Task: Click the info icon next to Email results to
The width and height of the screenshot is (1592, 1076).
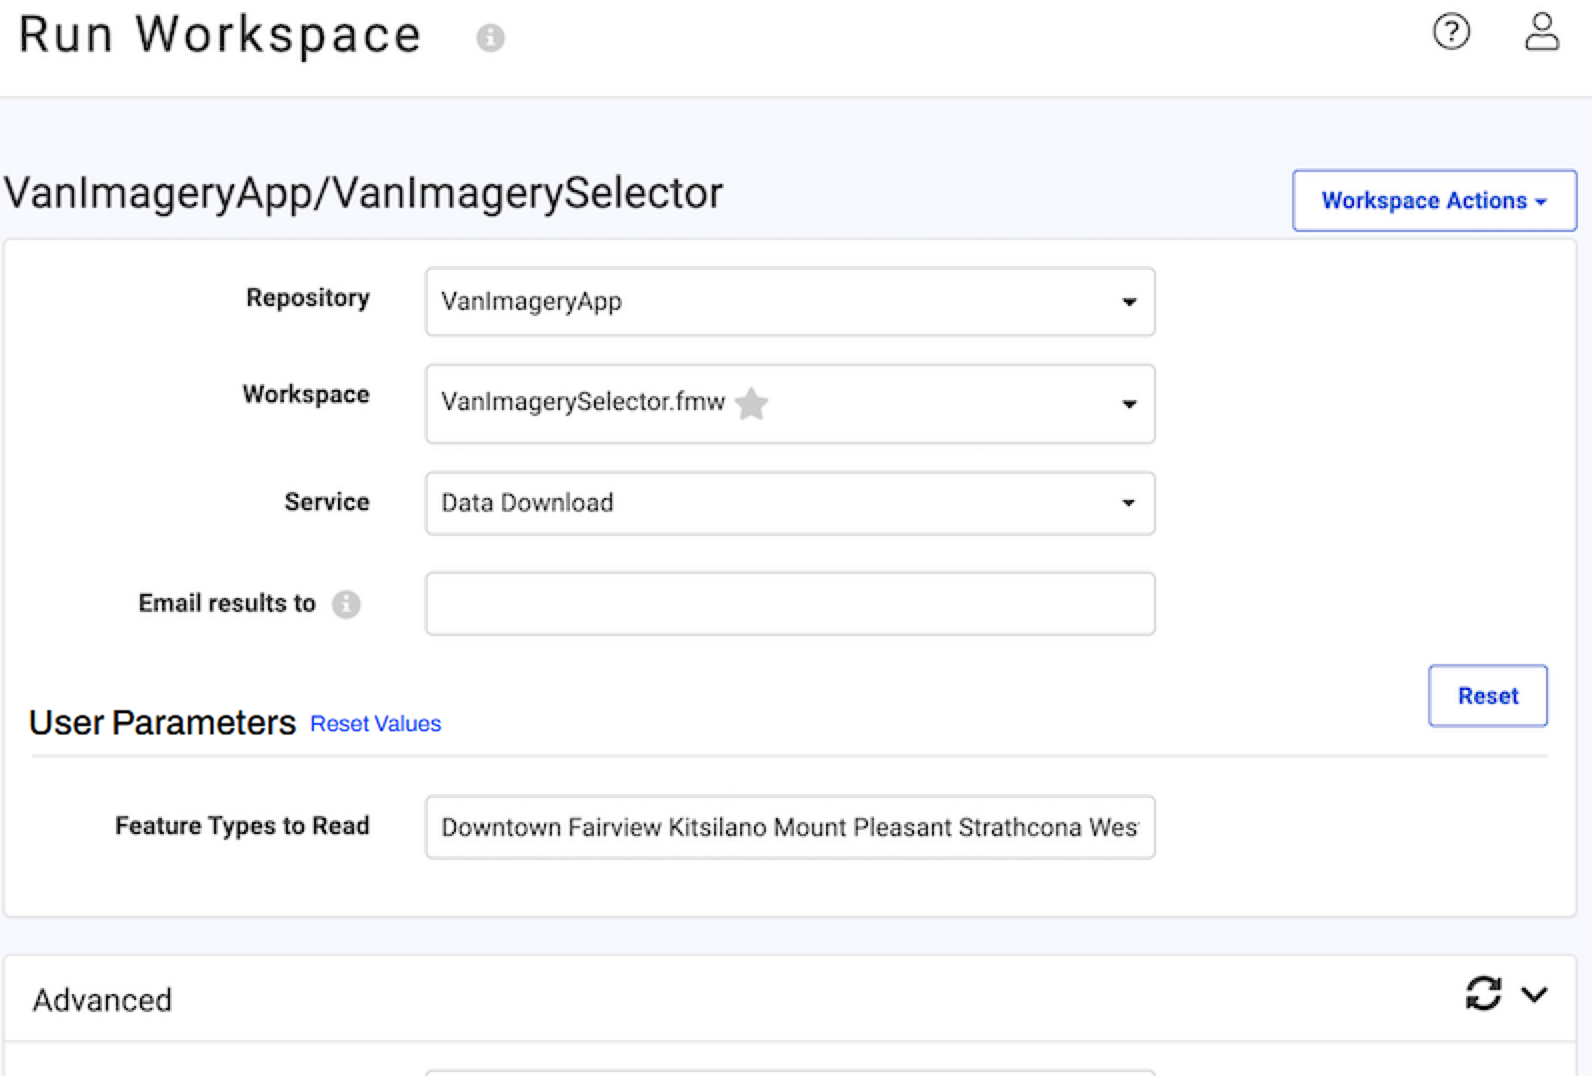Action: (346, 604)
